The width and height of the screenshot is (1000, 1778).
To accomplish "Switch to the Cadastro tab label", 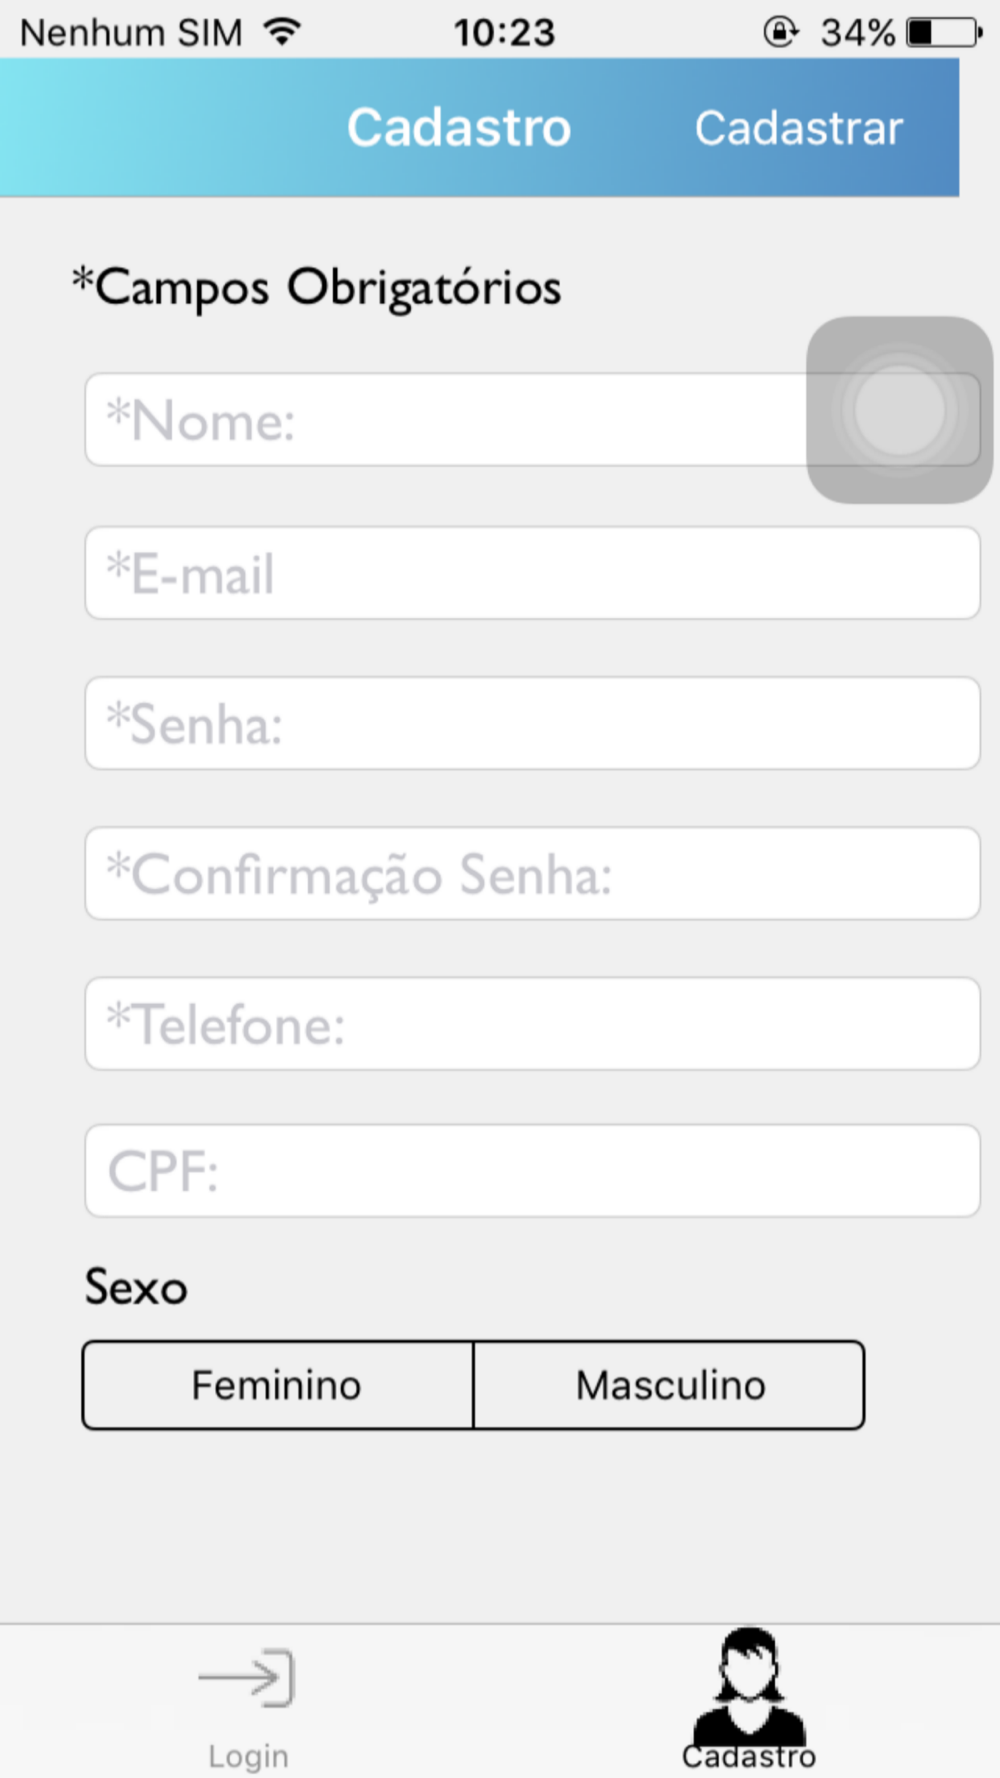I will 749,1757.
